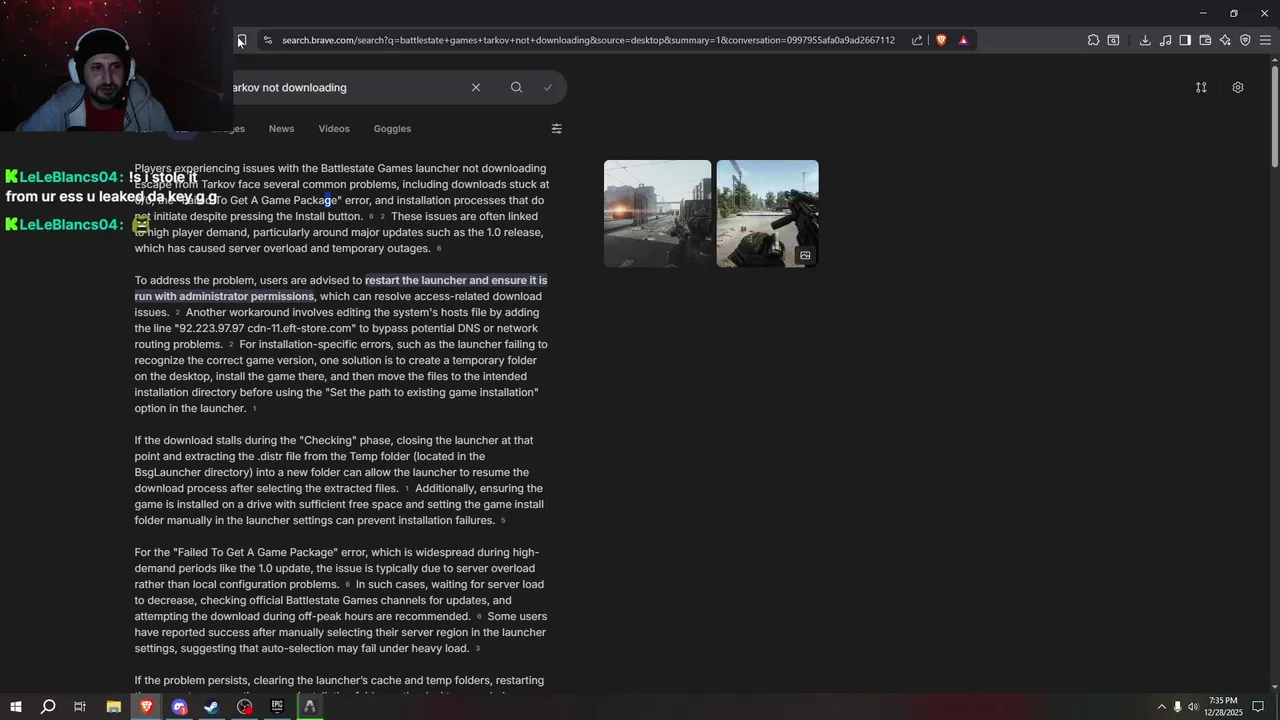Open File Explorer from the taskbar
The height and width of the screenshot is (720, 1280).
pyautogui.click(x=113, y=707)
